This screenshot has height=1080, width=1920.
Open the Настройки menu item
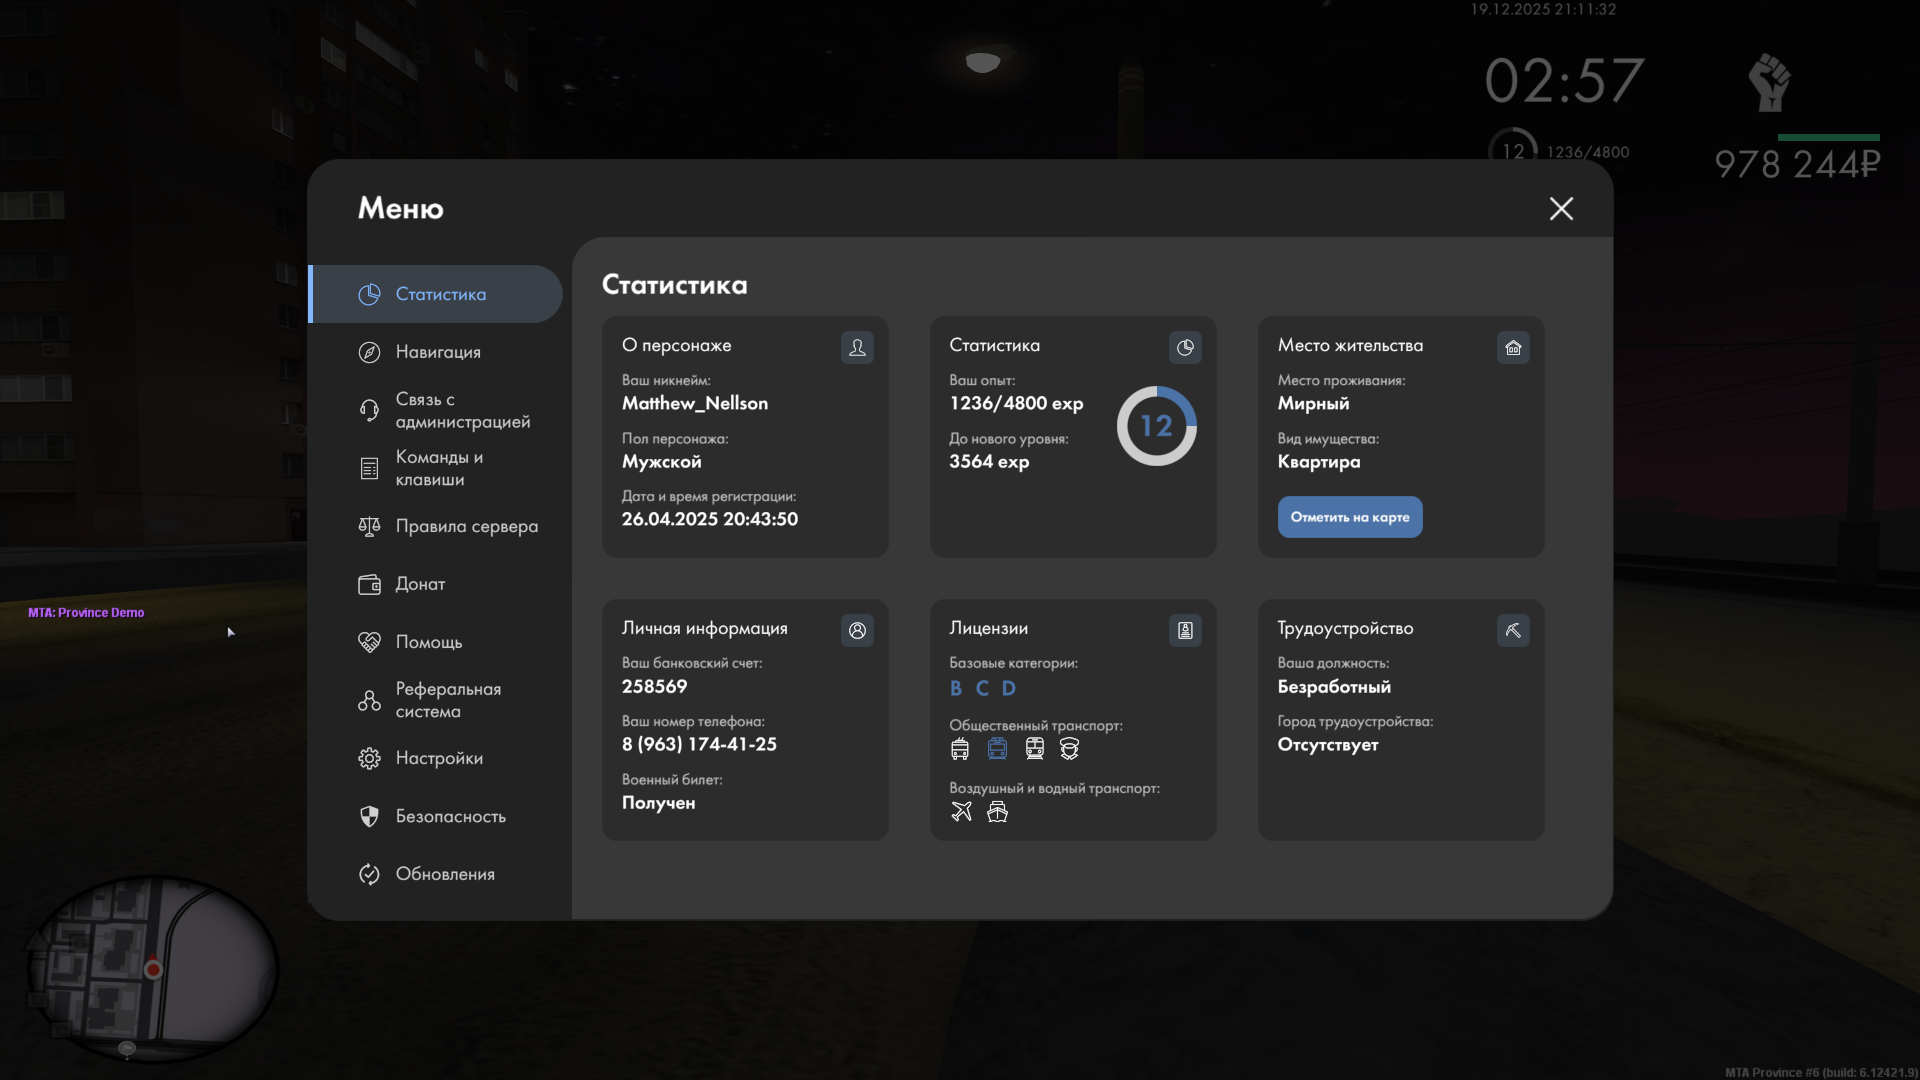tap(439, 758)
